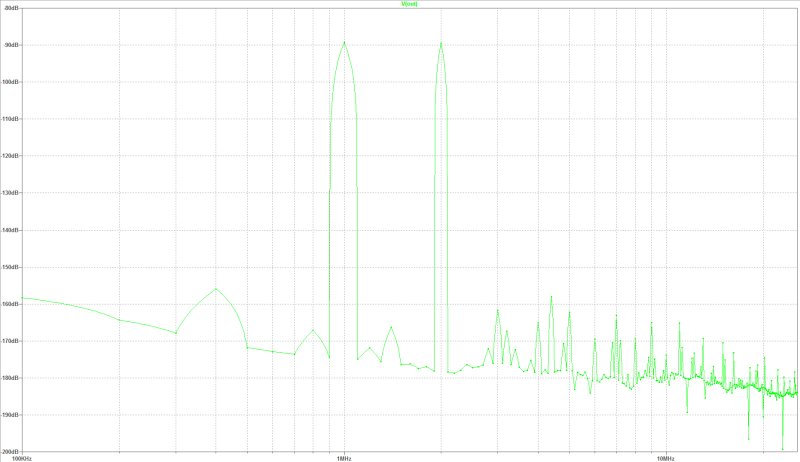The height and width of the screenshot is (462, 800).
Task: Click the 100KHz frequency axis label
Action: 22,459
